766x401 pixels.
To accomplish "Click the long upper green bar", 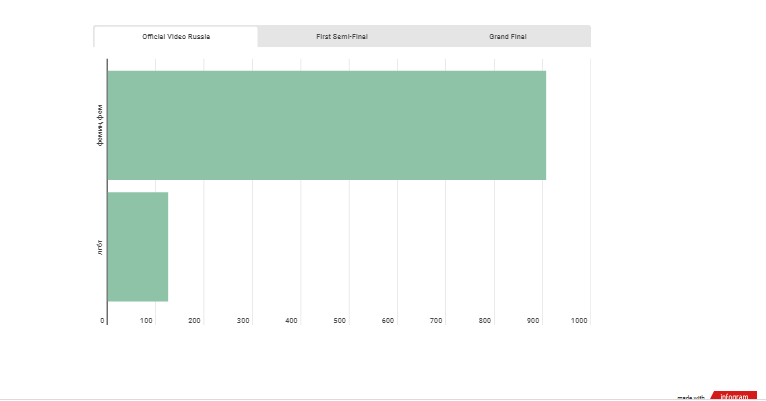I will [x=326, y=125].
